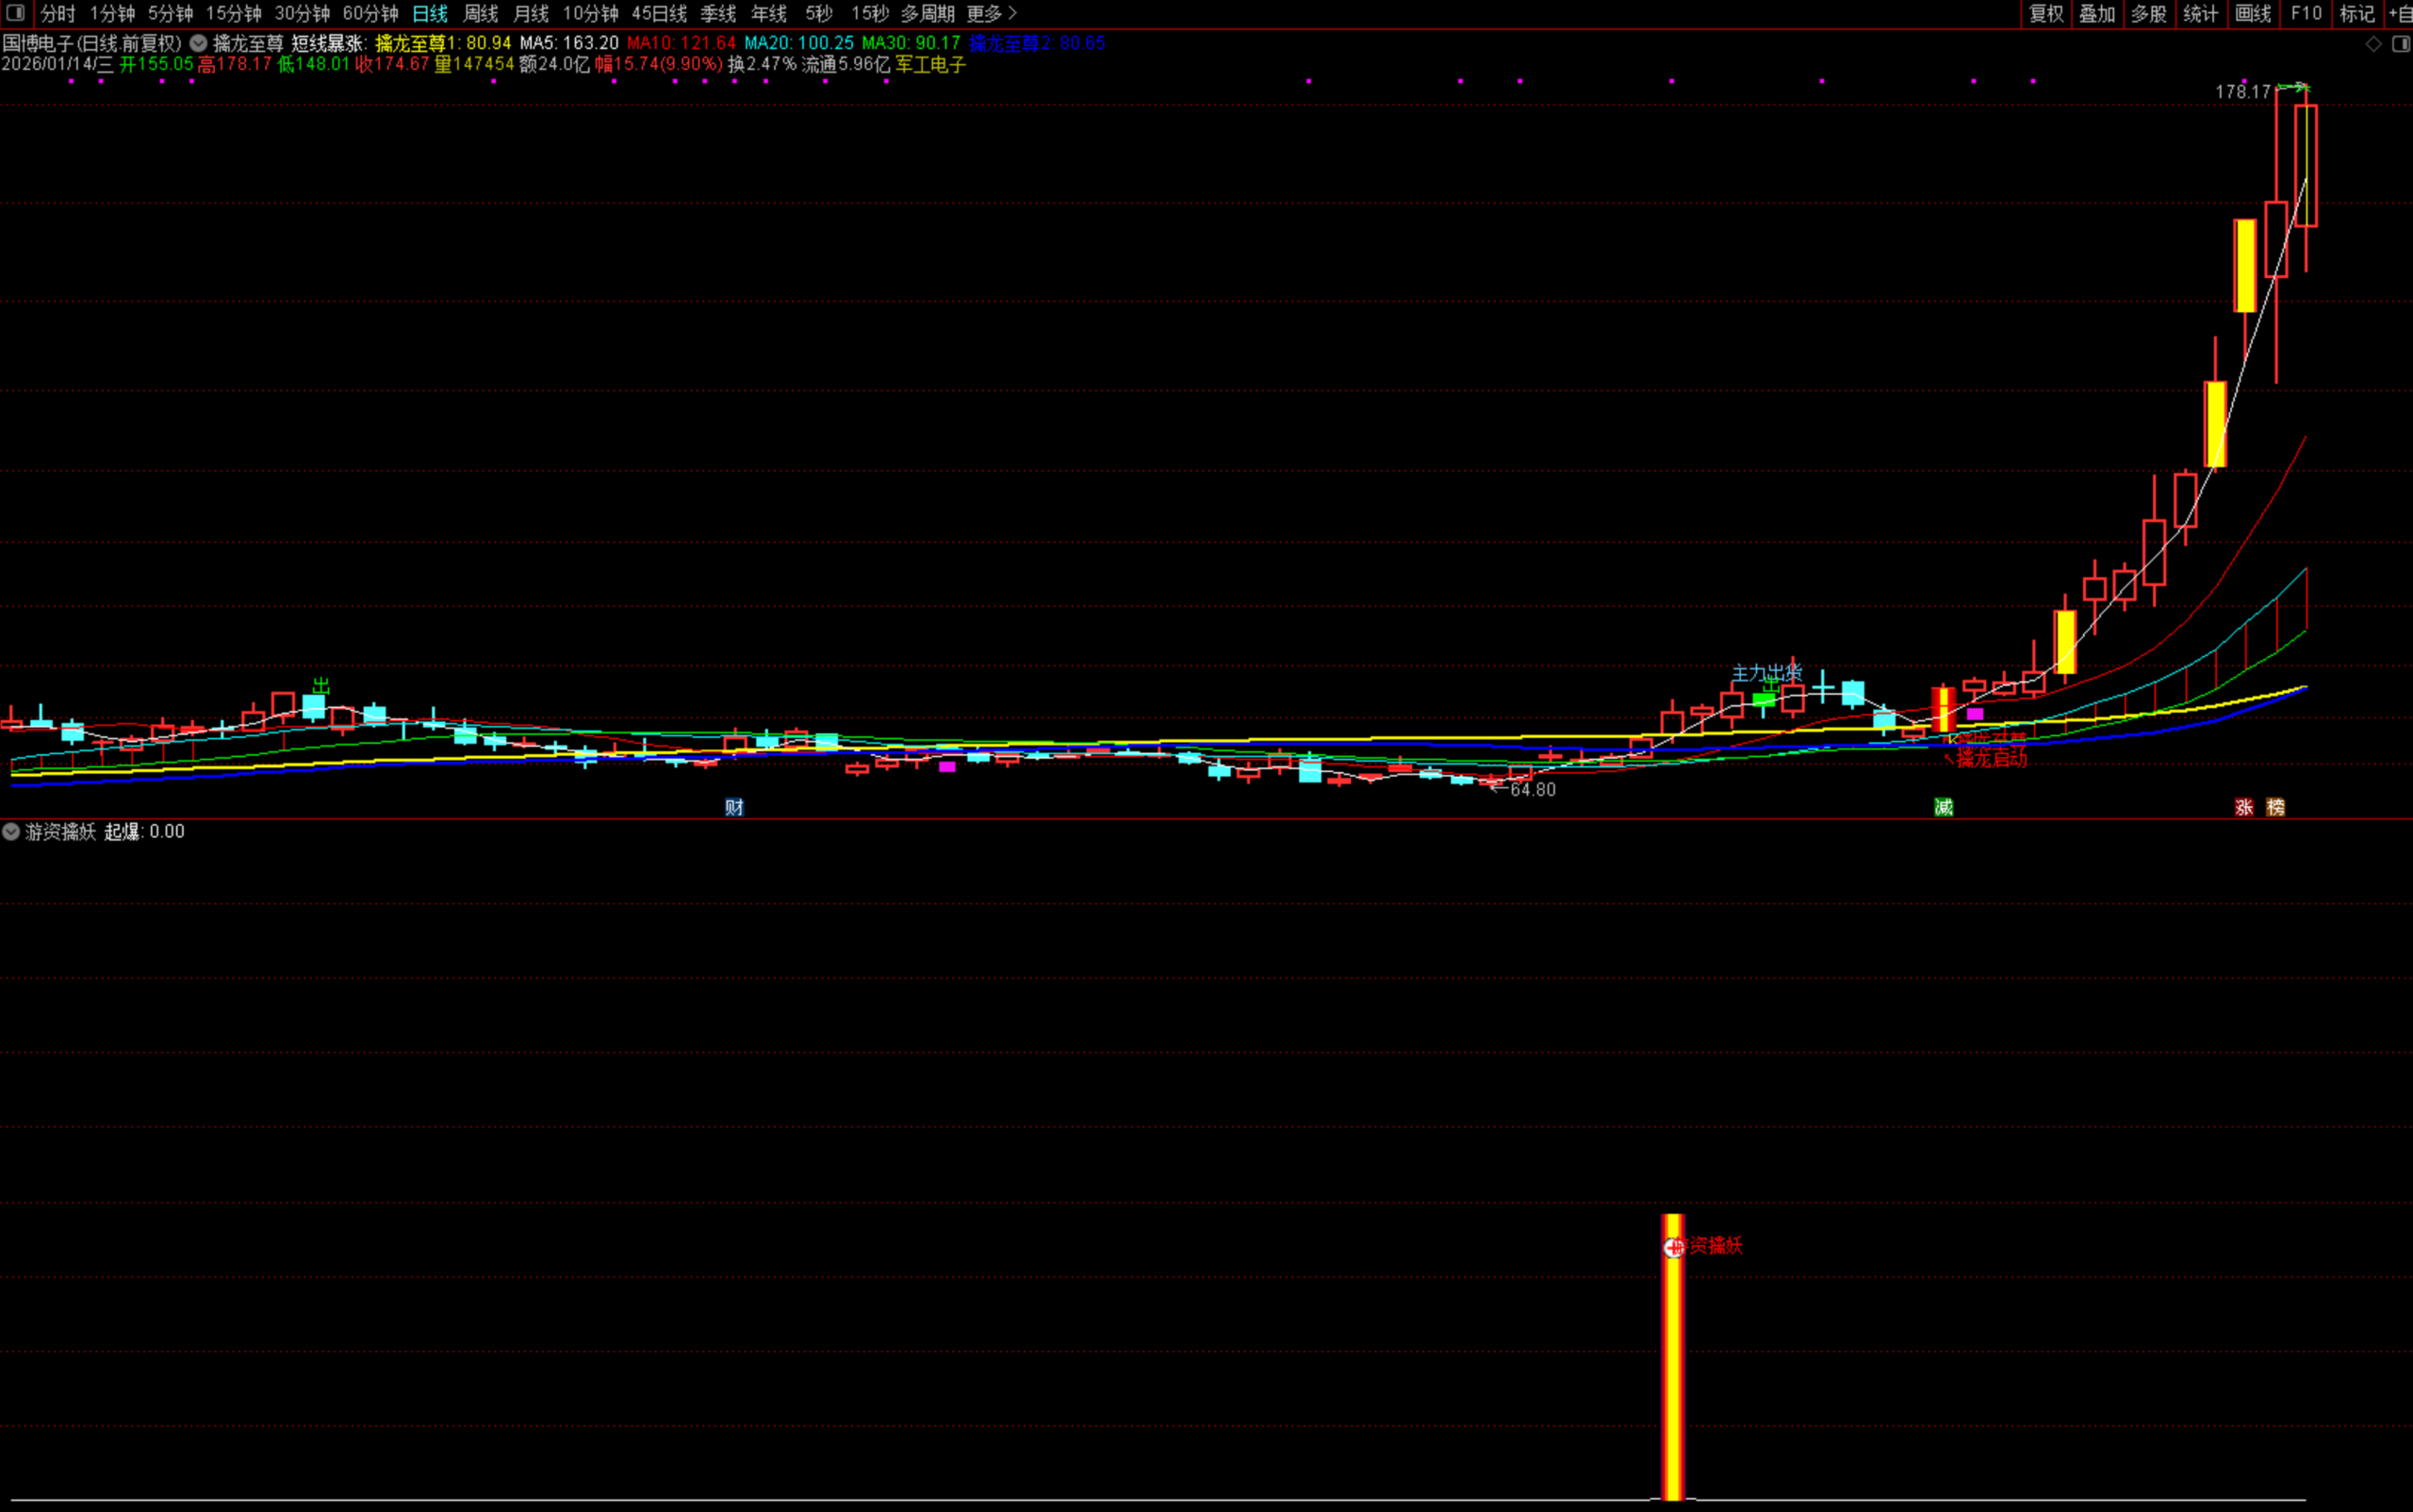Select the 60分钟 period tab
Screen dimensions: 2413x1512
coord(370,14)
